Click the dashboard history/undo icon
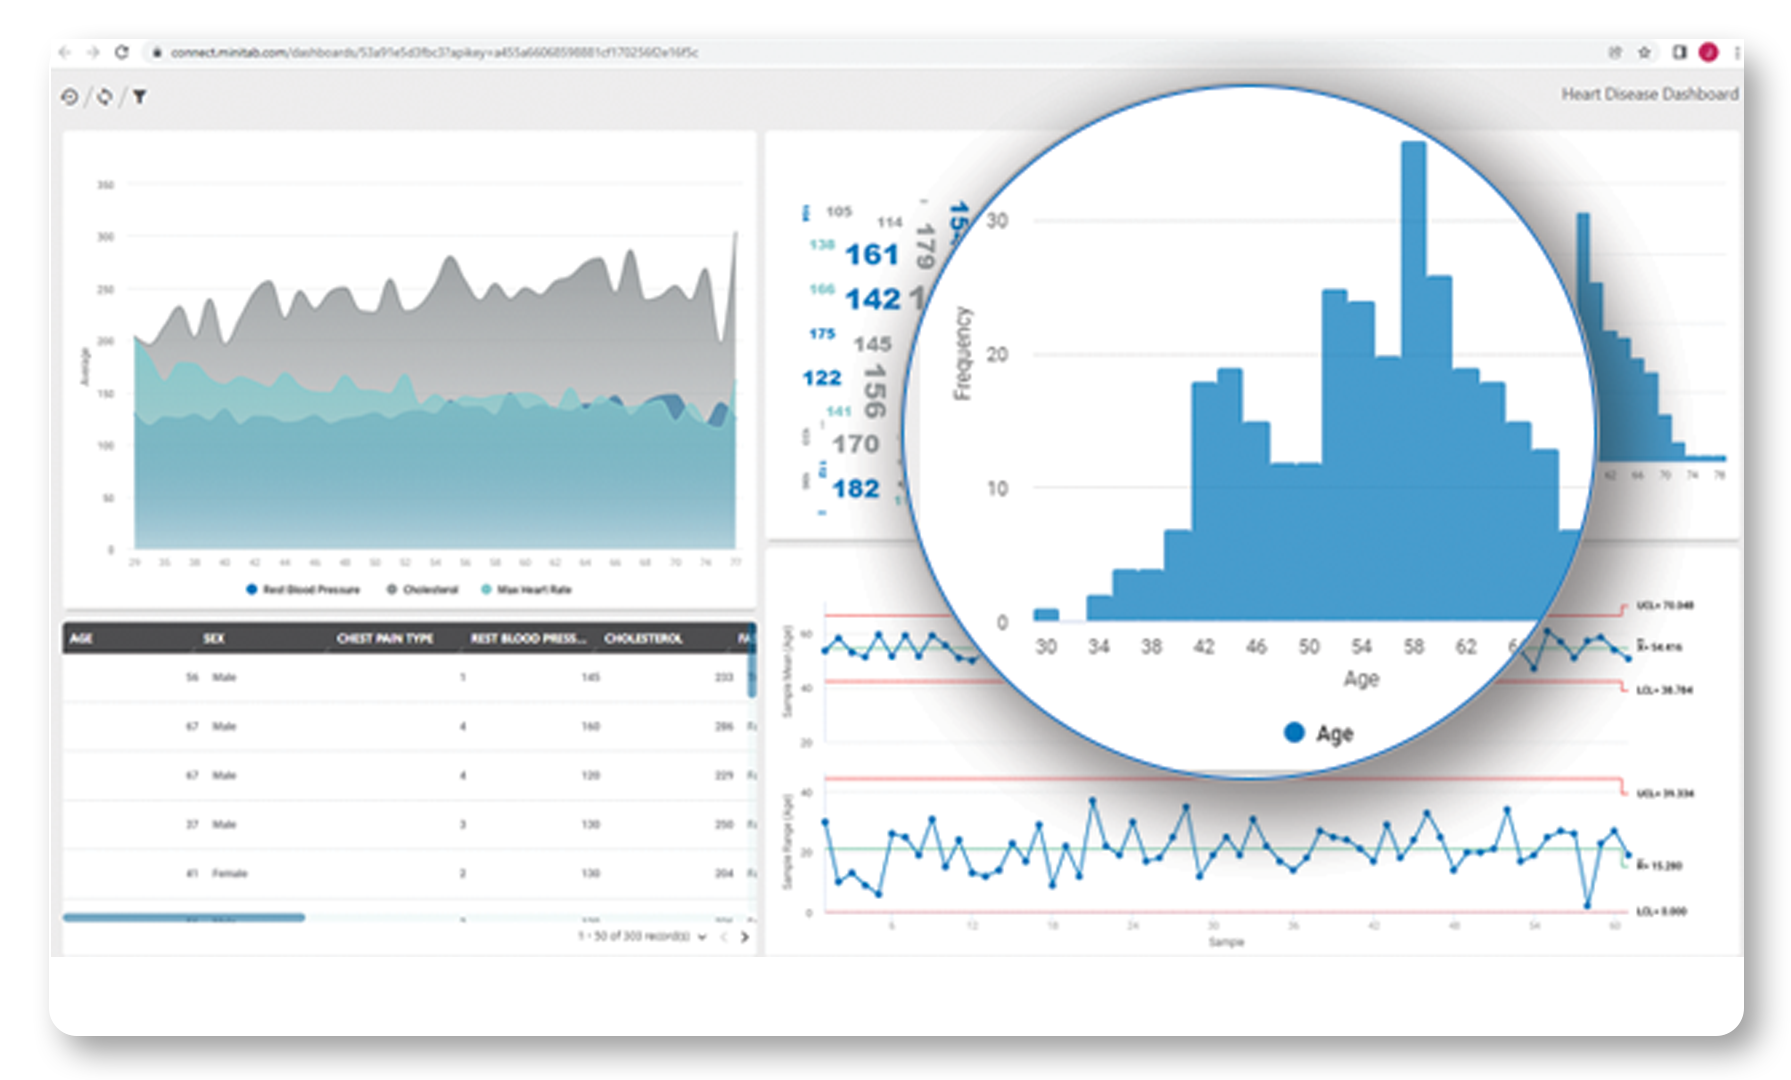The width and height of the screenshot is (1791, 1080). click(x=69, y=97)
